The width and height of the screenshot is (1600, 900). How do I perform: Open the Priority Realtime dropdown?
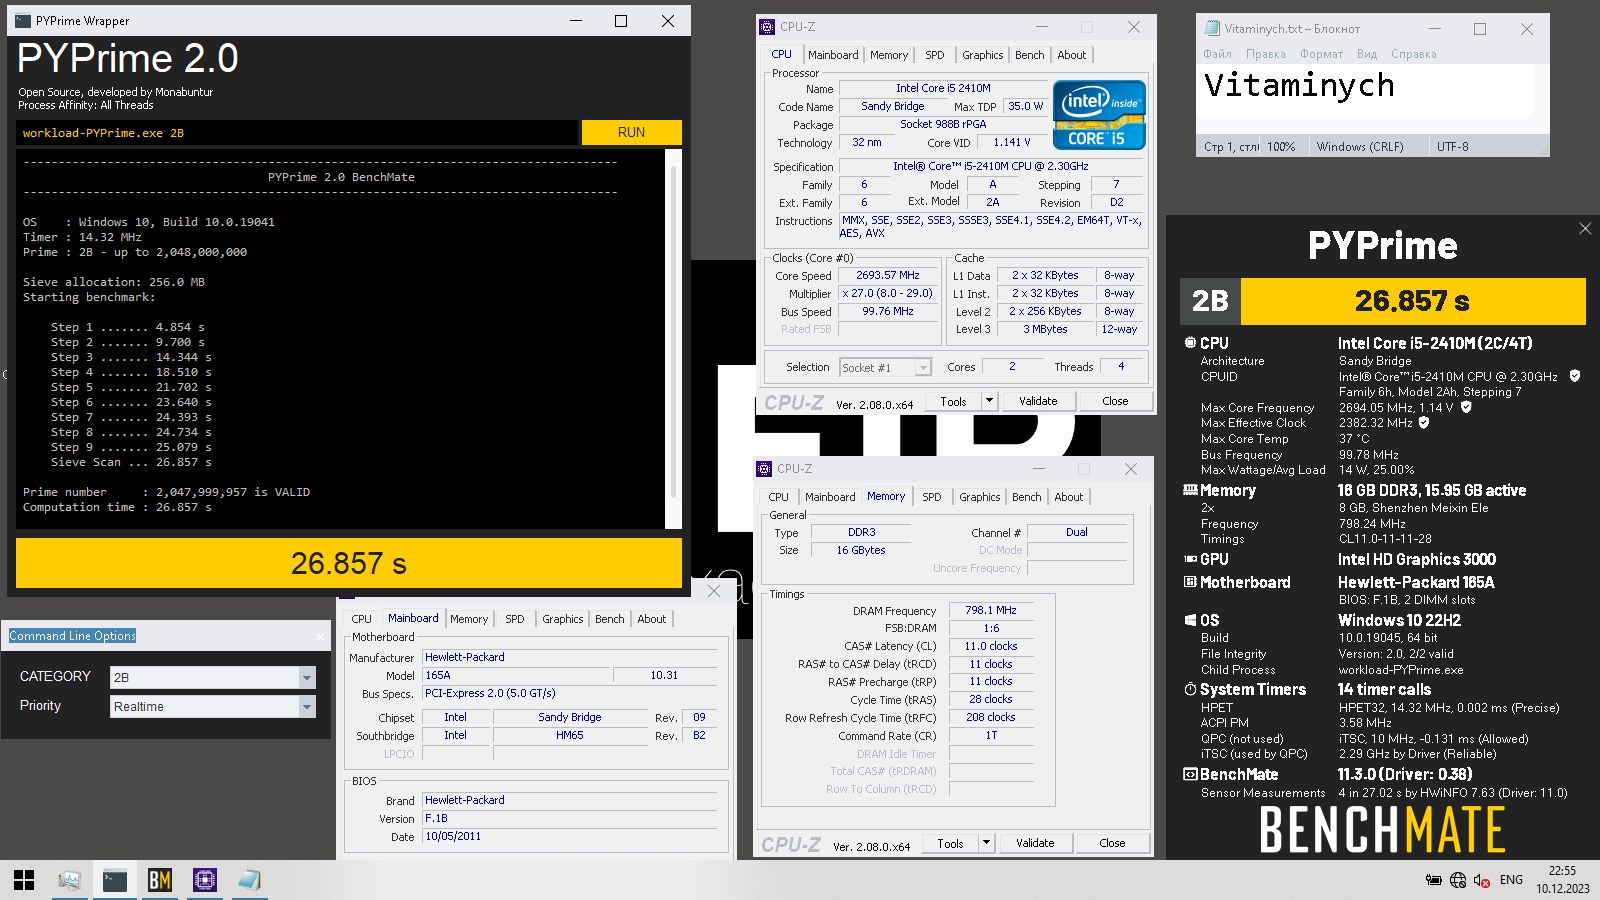(306, 706)
